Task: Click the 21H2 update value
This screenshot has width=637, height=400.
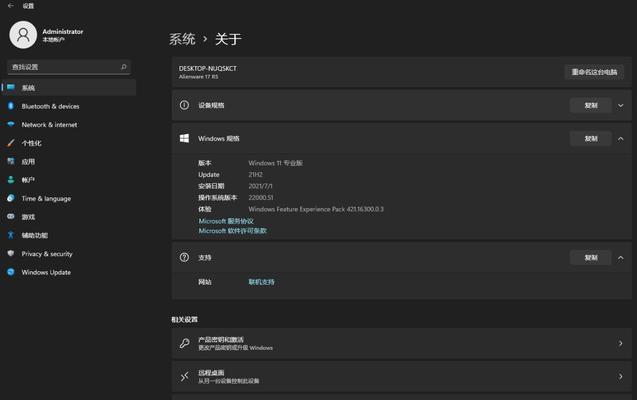Action: 256,175
